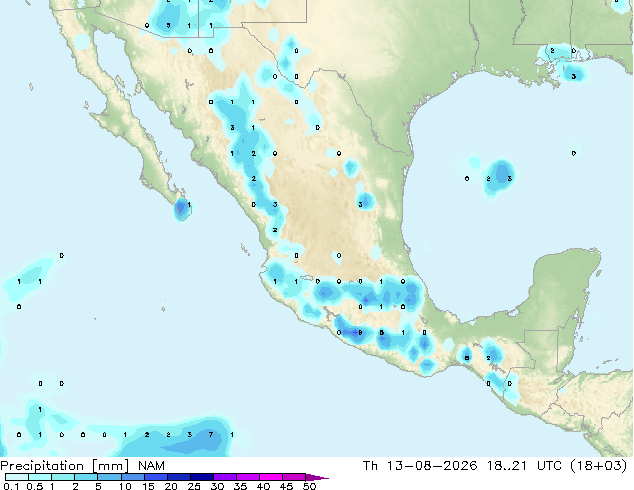Click the 'Th' weekday abbreviation

click(x=370, y=466)
